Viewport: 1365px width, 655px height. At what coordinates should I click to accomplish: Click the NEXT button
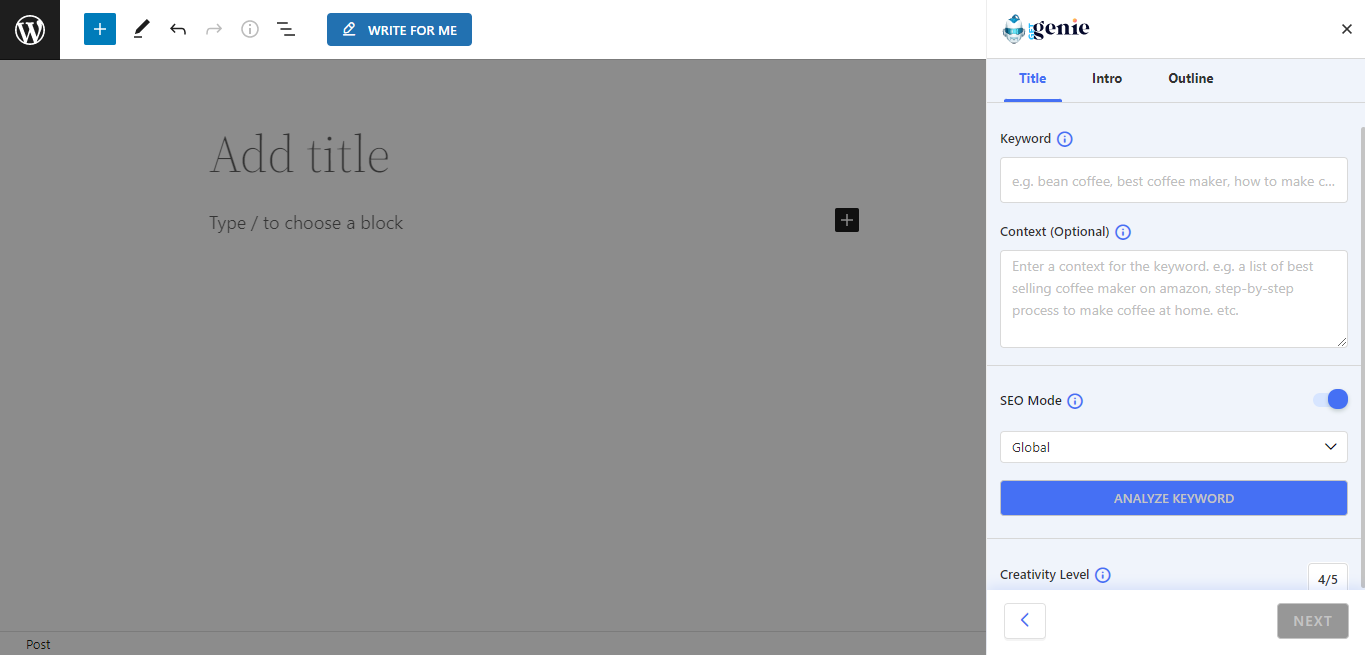point(1313,621)
